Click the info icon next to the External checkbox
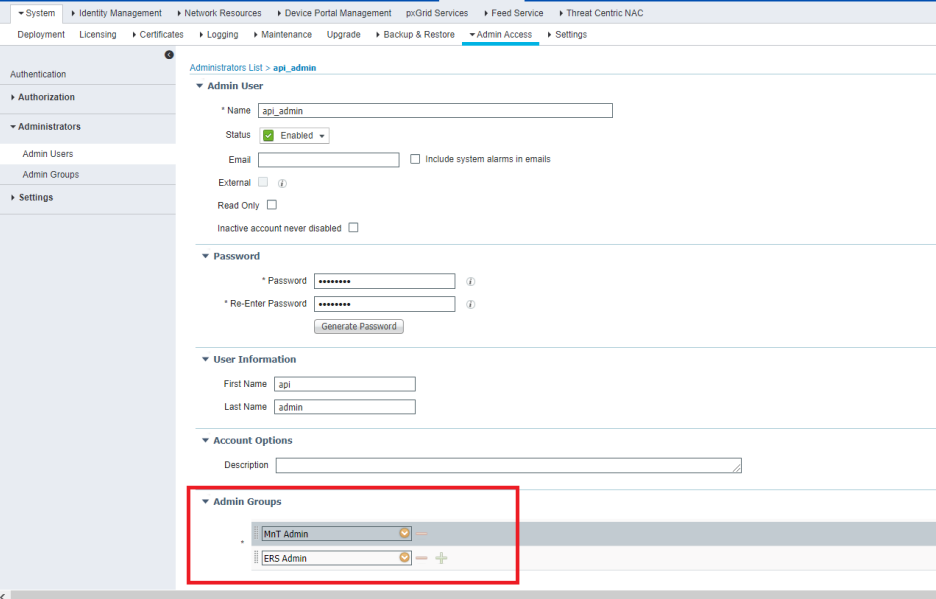Image resolution: width=936 pixels, height=599 pixels. (281, 183)
